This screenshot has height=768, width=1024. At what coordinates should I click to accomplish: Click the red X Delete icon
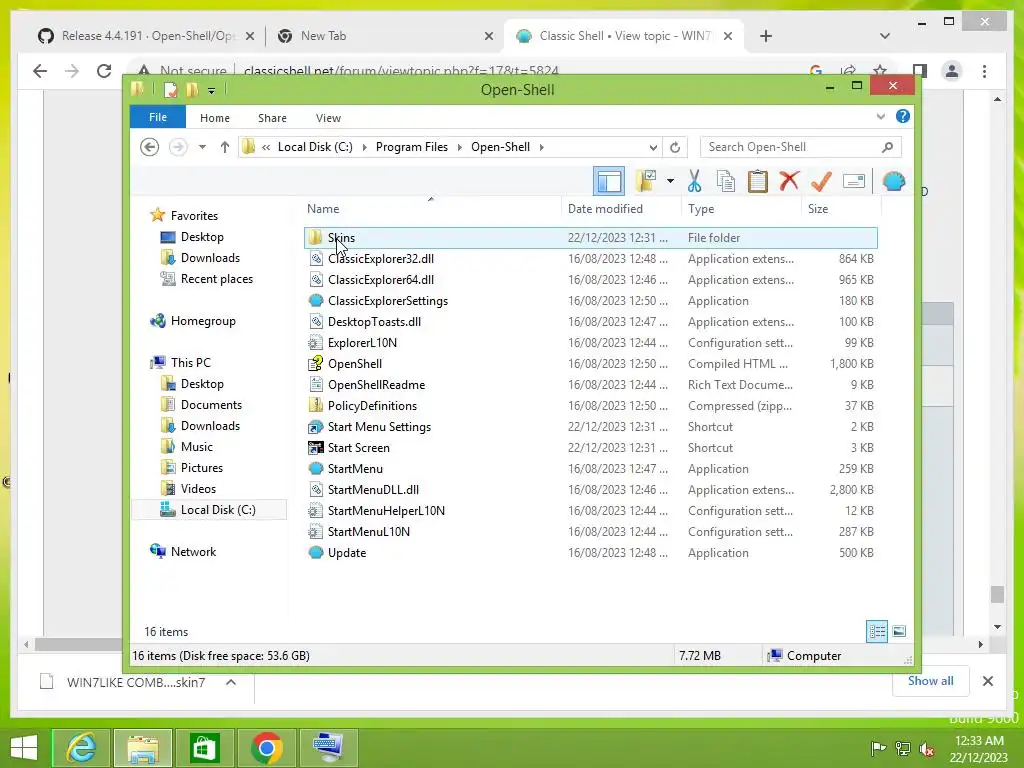tap(789, 181)
